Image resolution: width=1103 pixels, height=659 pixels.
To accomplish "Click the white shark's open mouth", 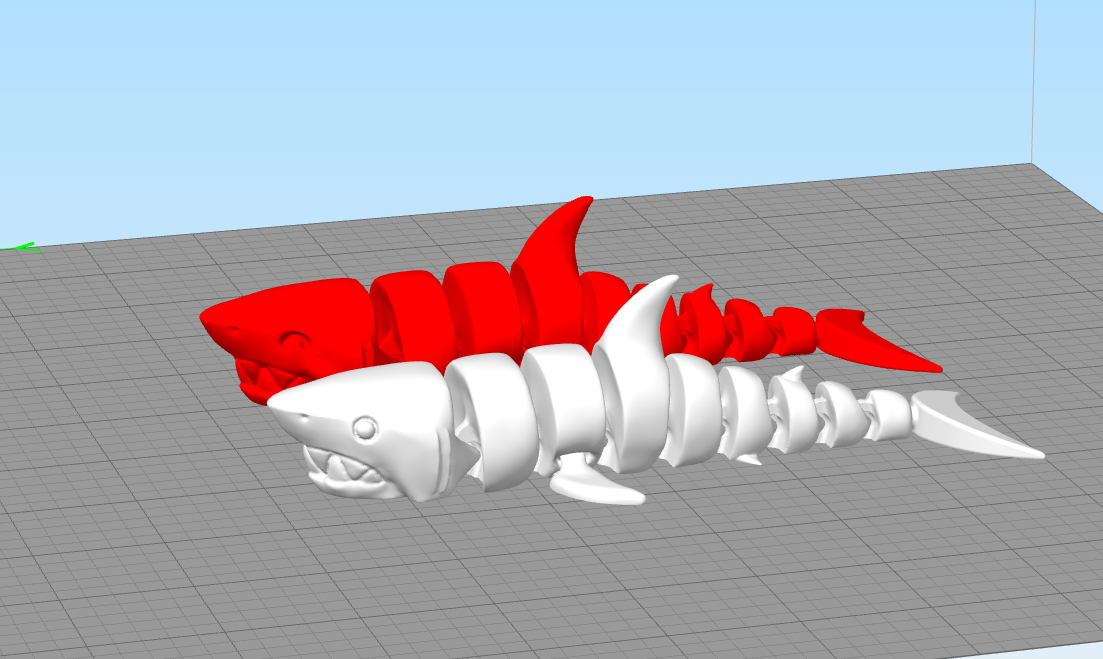I will pyautogui.click(x=345, y=471).
